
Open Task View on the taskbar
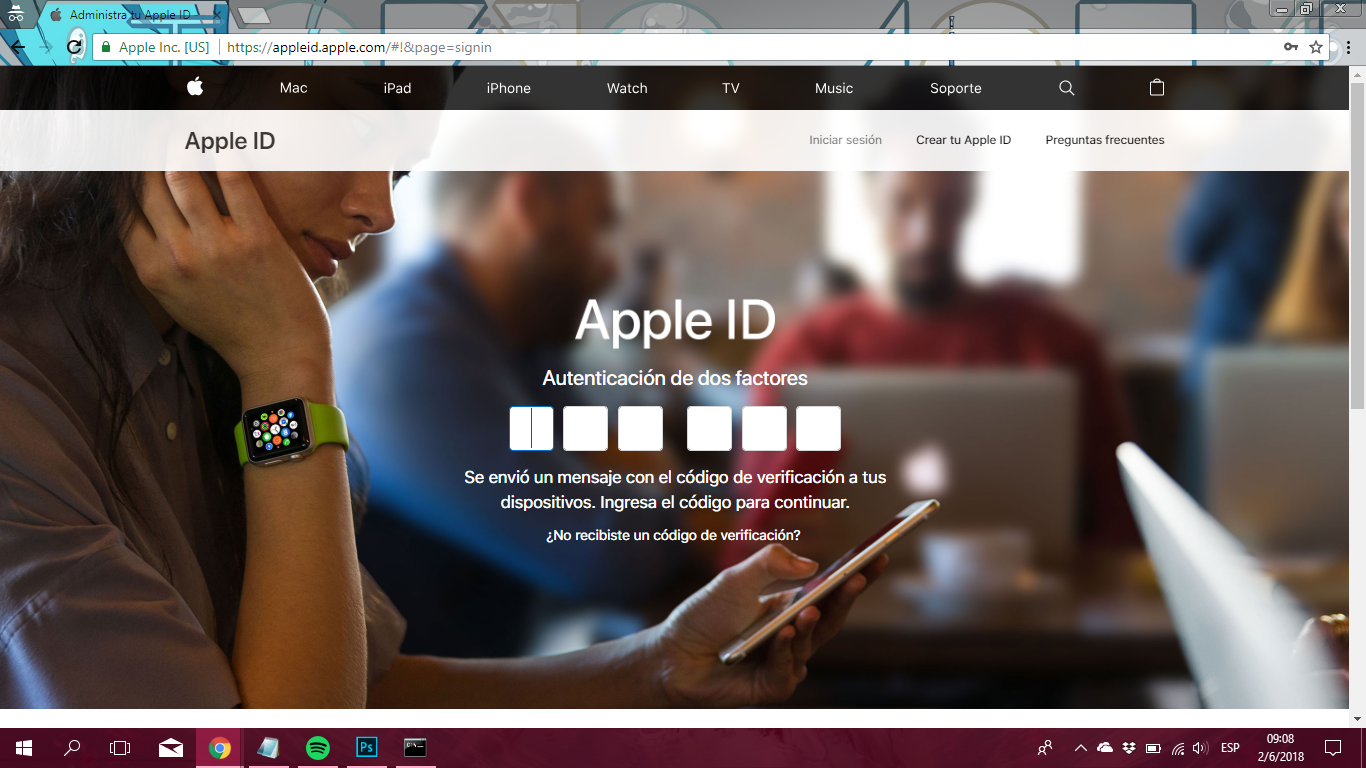pos(120,748)
